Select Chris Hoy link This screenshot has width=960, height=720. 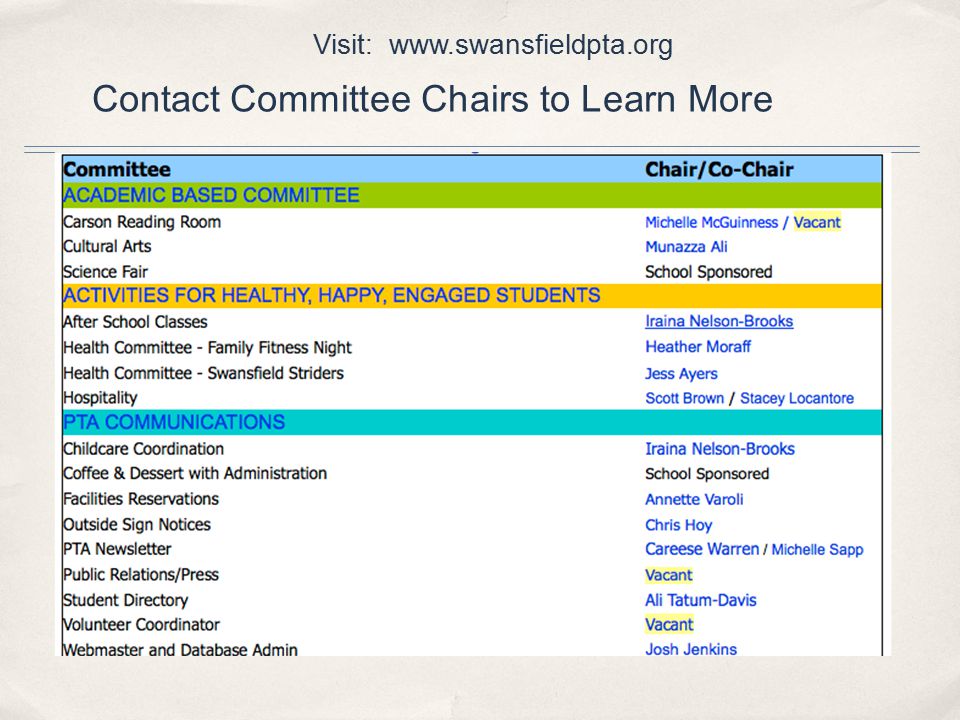[678, 525]
